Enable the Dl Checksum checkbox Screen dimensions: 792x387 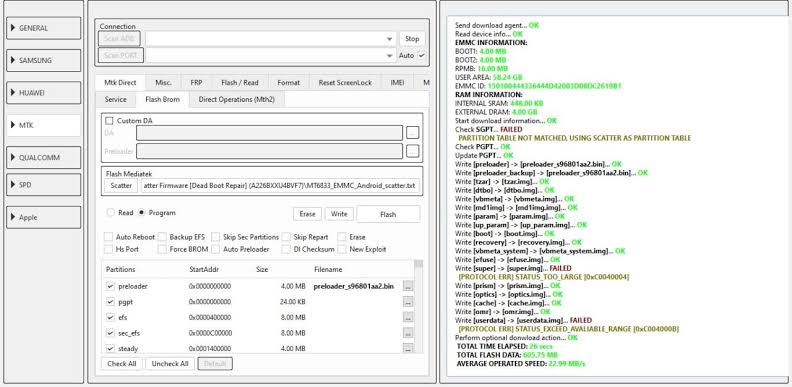[x=286, y=249]
